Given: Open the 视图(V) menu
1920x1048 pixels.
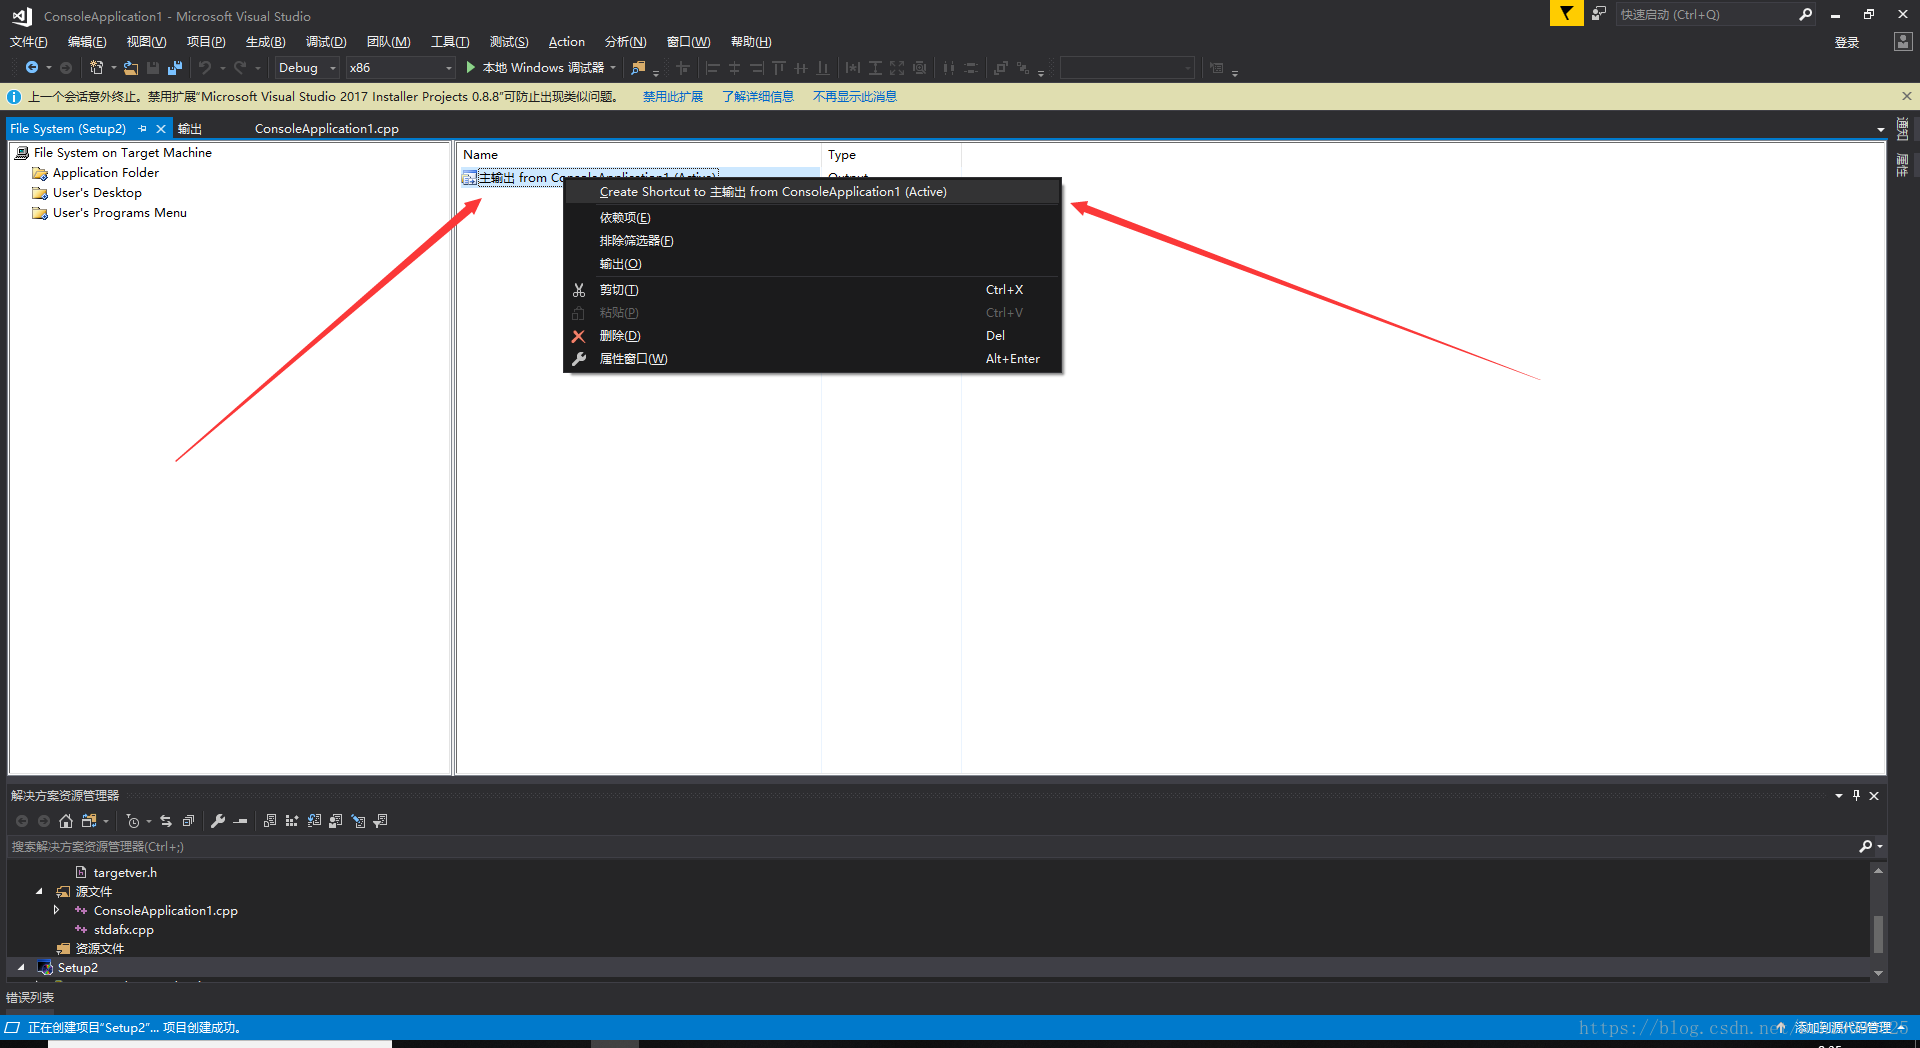Looking at the screenshot, I should tap(146, 42).
